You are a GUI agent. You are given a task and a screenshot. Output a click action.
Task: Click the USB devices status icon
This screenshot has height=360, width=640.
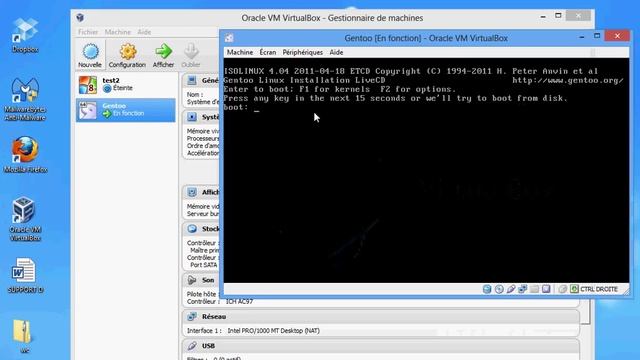(511, 289)
